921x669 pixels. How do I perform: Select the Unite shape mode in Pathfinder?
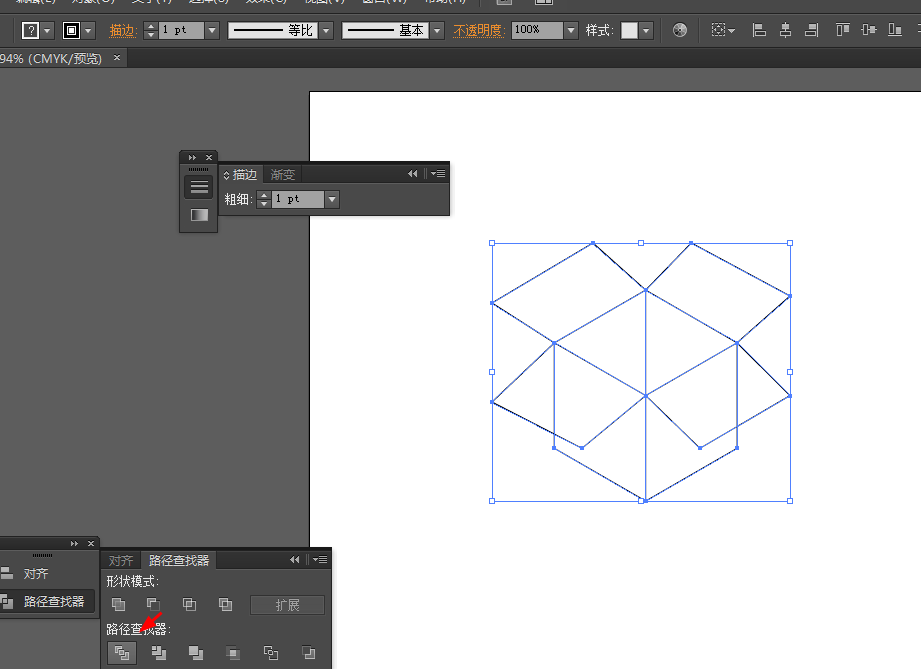point(118,604)
